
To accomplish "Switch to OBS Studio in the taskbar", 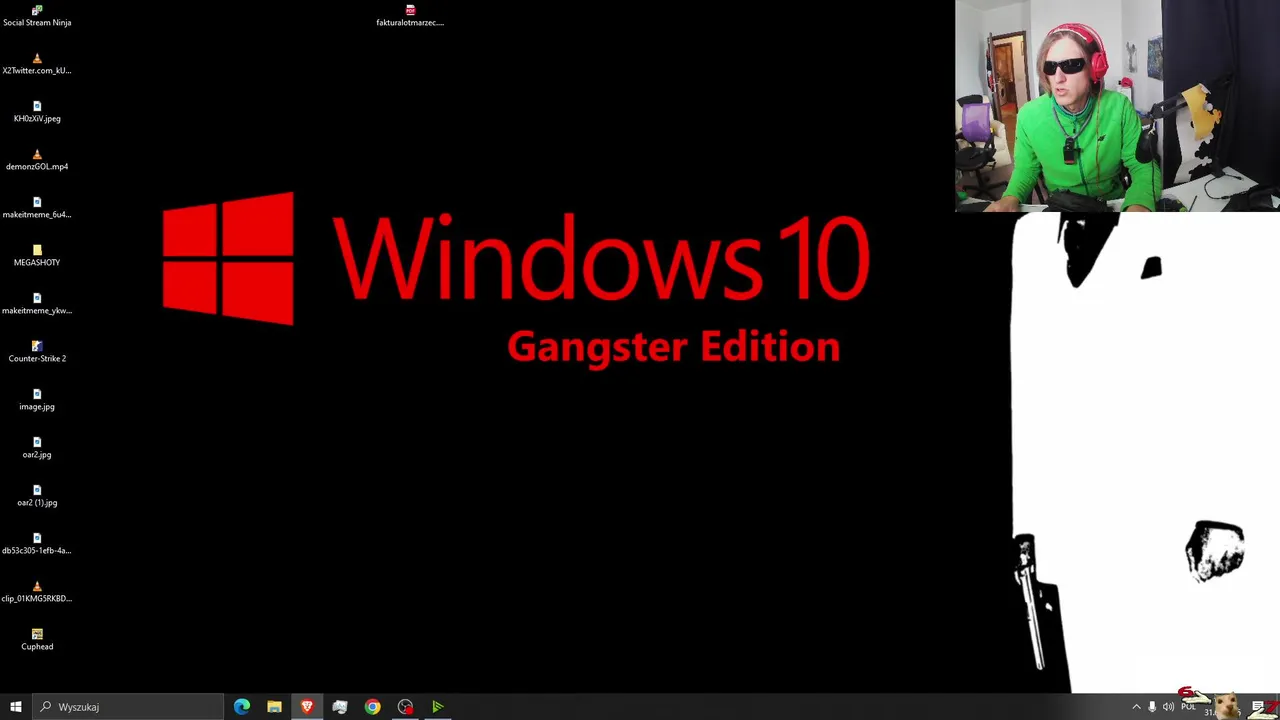I will (x=405, y=707).
